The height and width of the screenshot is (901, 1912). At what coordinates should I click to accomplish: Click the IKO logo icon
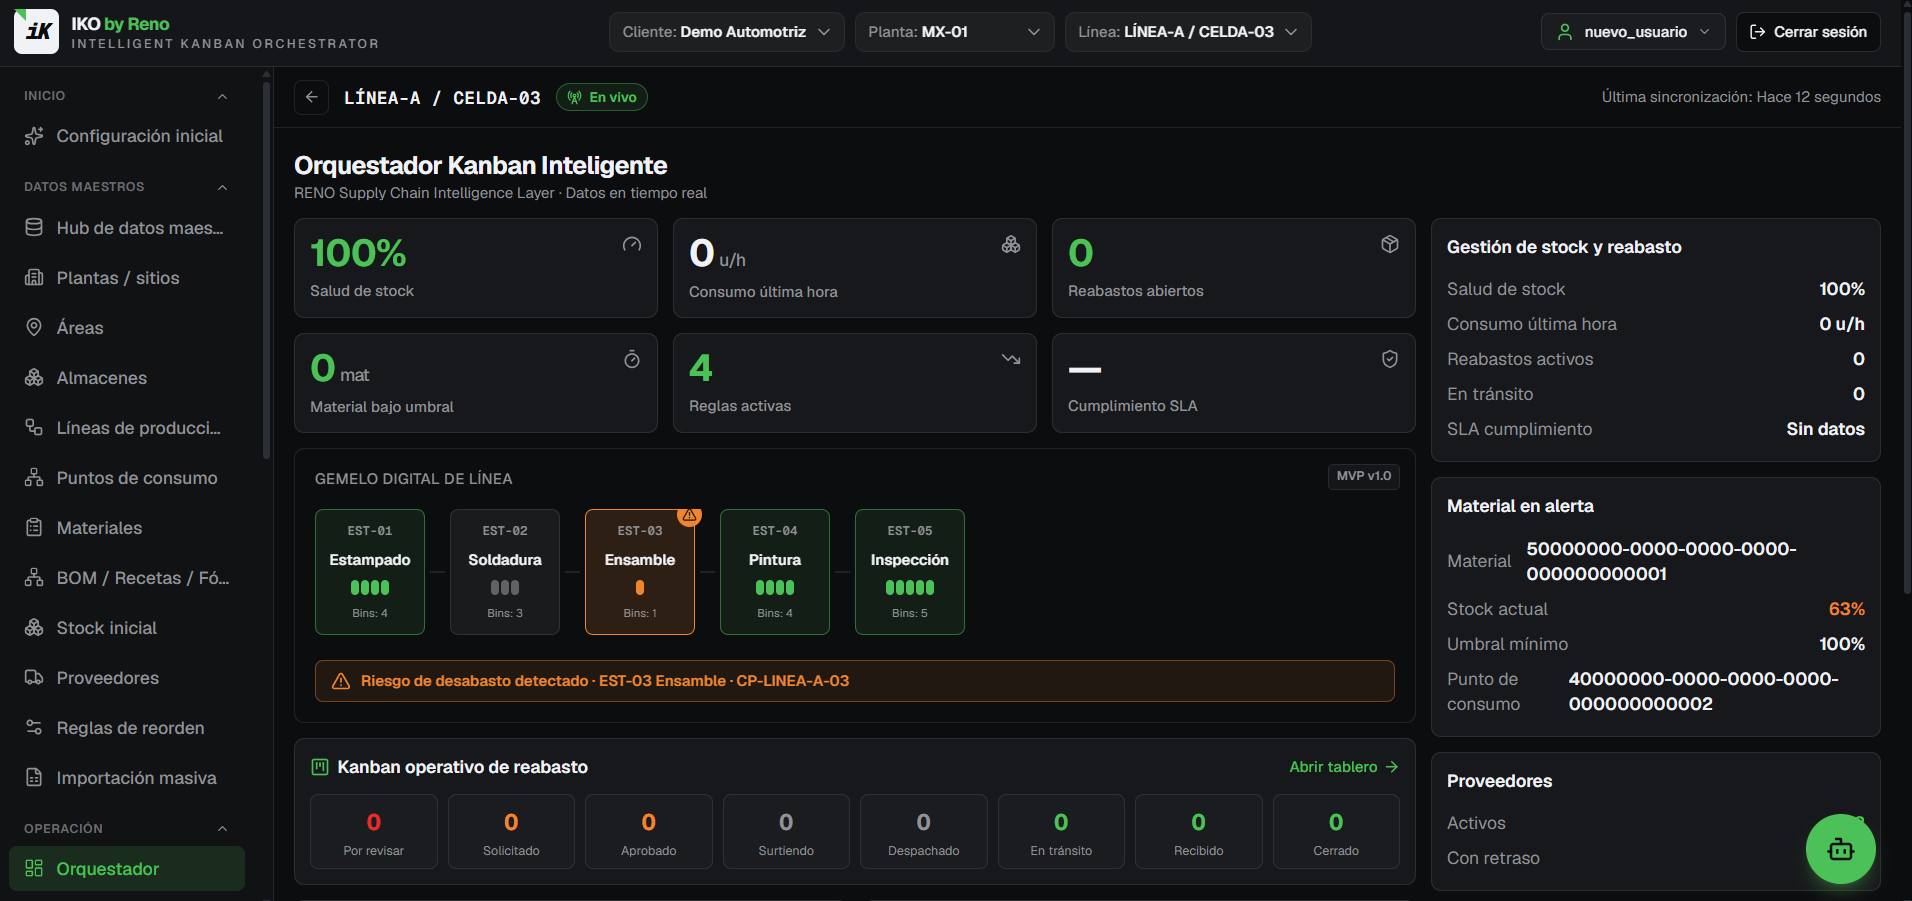click(x=36, y=31)
